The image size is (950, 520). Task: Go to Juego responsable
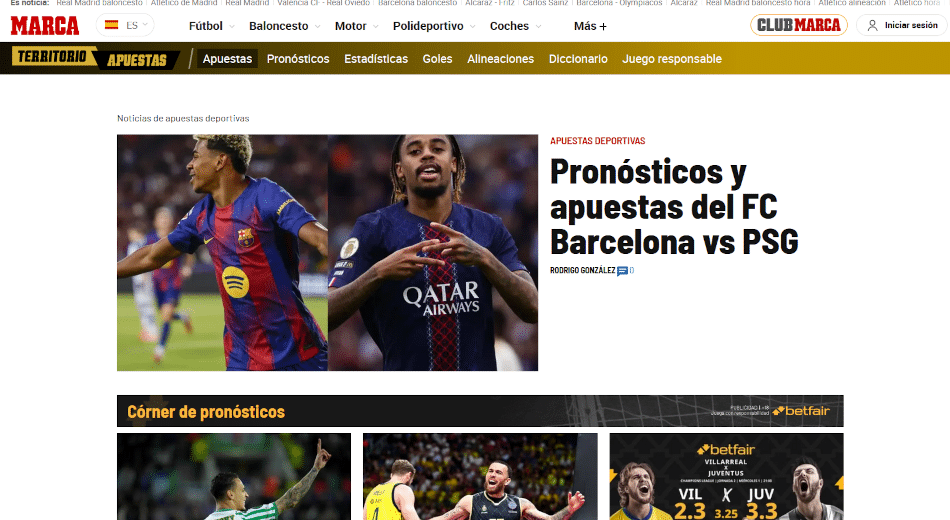pos(672,59)
